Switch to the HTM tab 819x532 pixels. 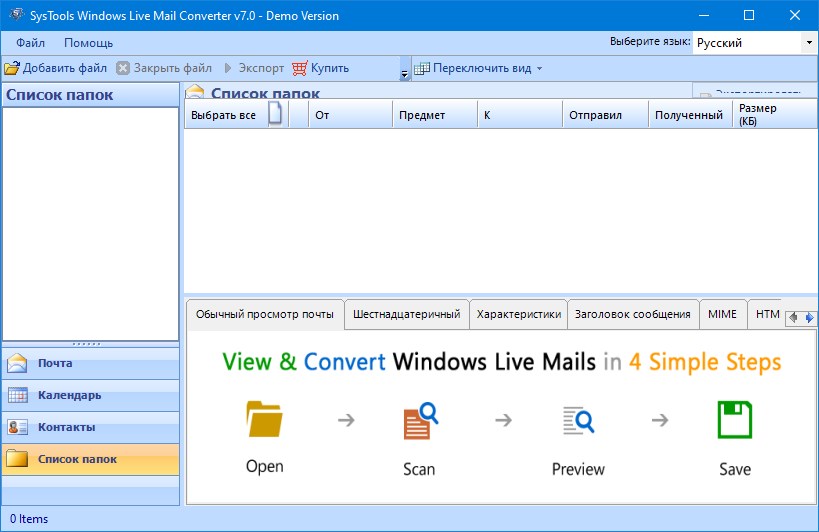pyautogui.click(x=766, y=314)
